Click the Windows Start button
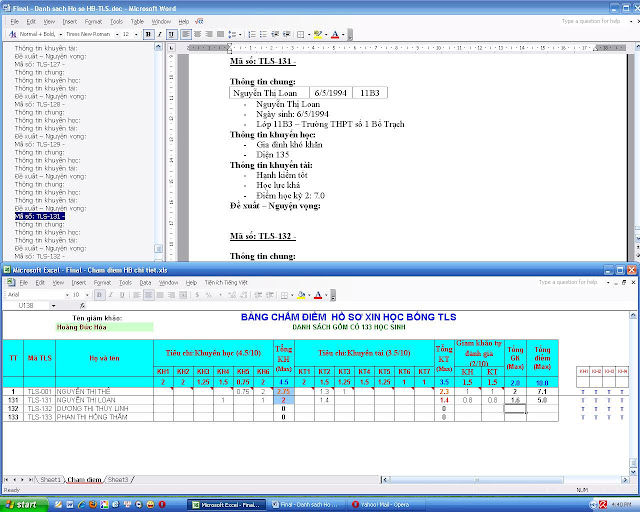Screen dimensions: 640x512 (21, 505)
